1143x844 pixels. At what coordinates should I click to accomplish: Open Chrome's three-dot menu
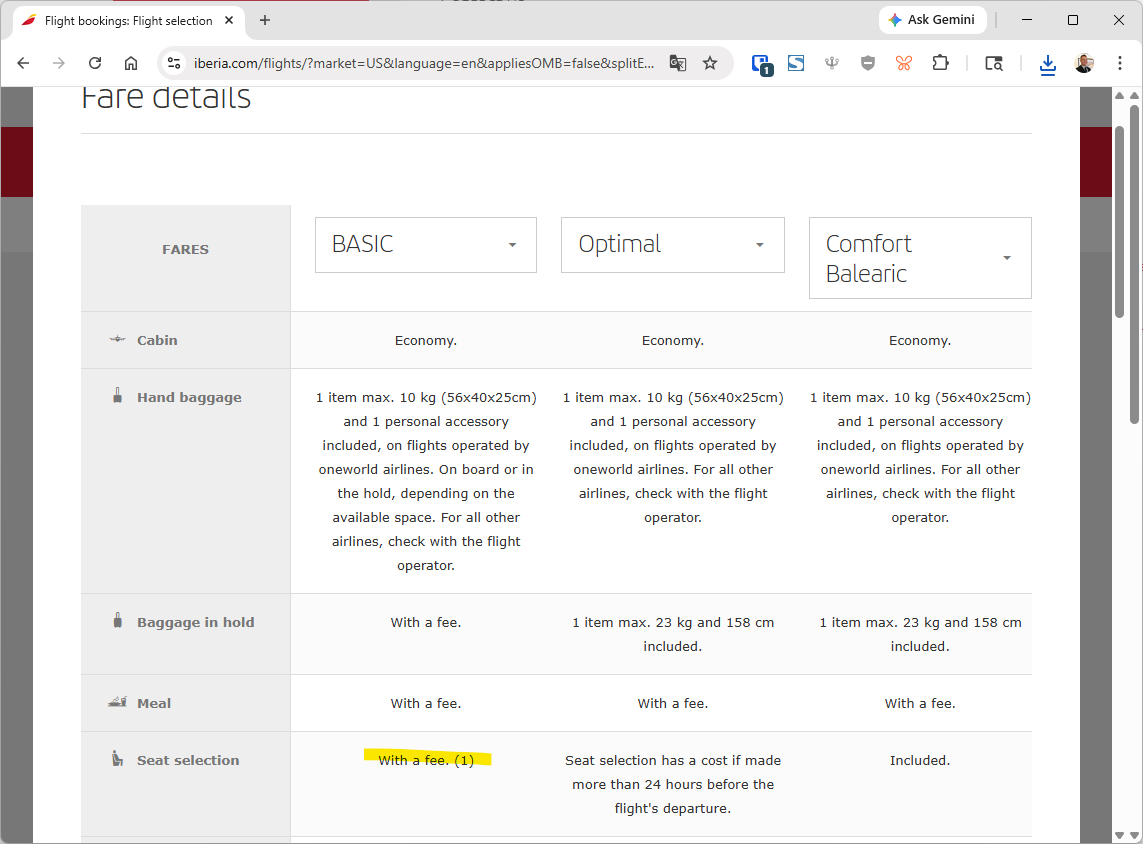pos(1120,63)
